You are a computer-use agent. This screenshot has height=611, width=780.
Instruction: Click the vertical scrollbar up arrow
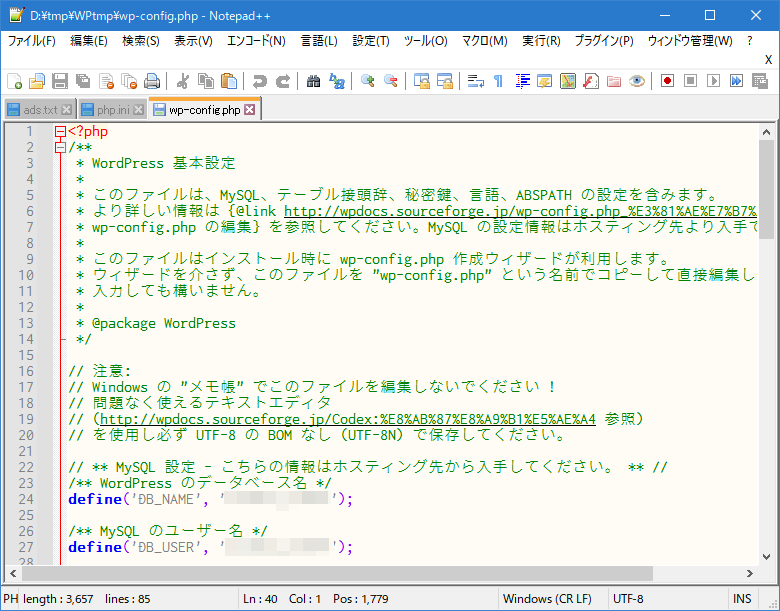coord(766,132)
